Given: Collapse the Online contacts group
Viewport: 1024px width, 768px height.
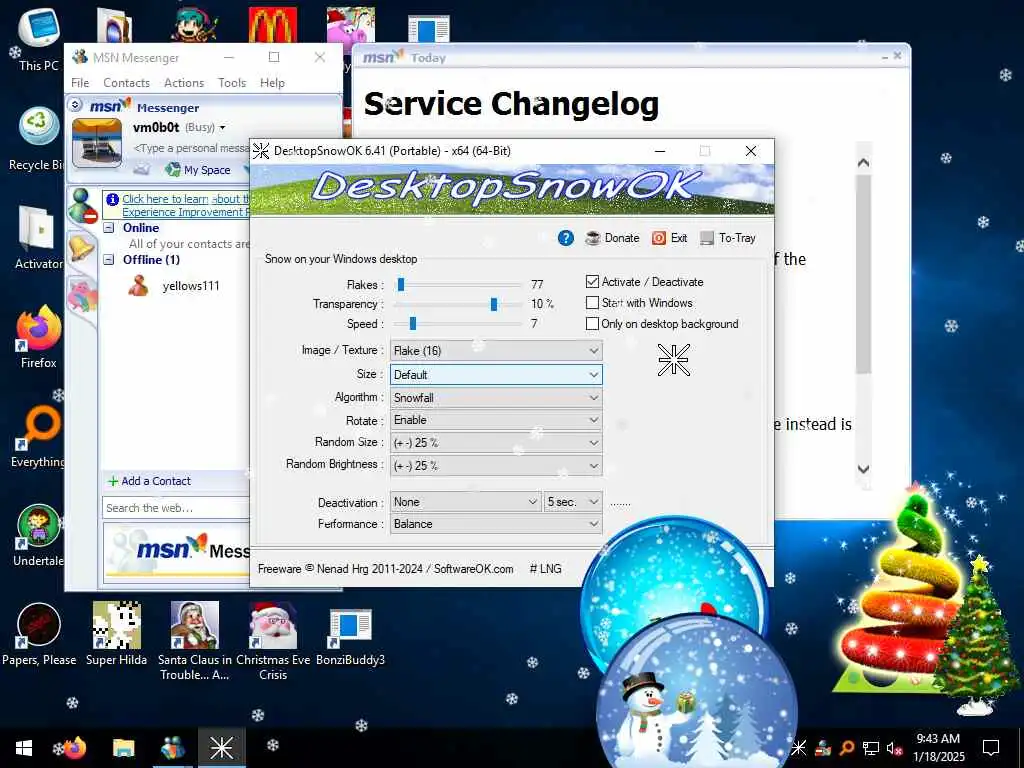Looking at the screenshot, I should [x=109, y=228].
